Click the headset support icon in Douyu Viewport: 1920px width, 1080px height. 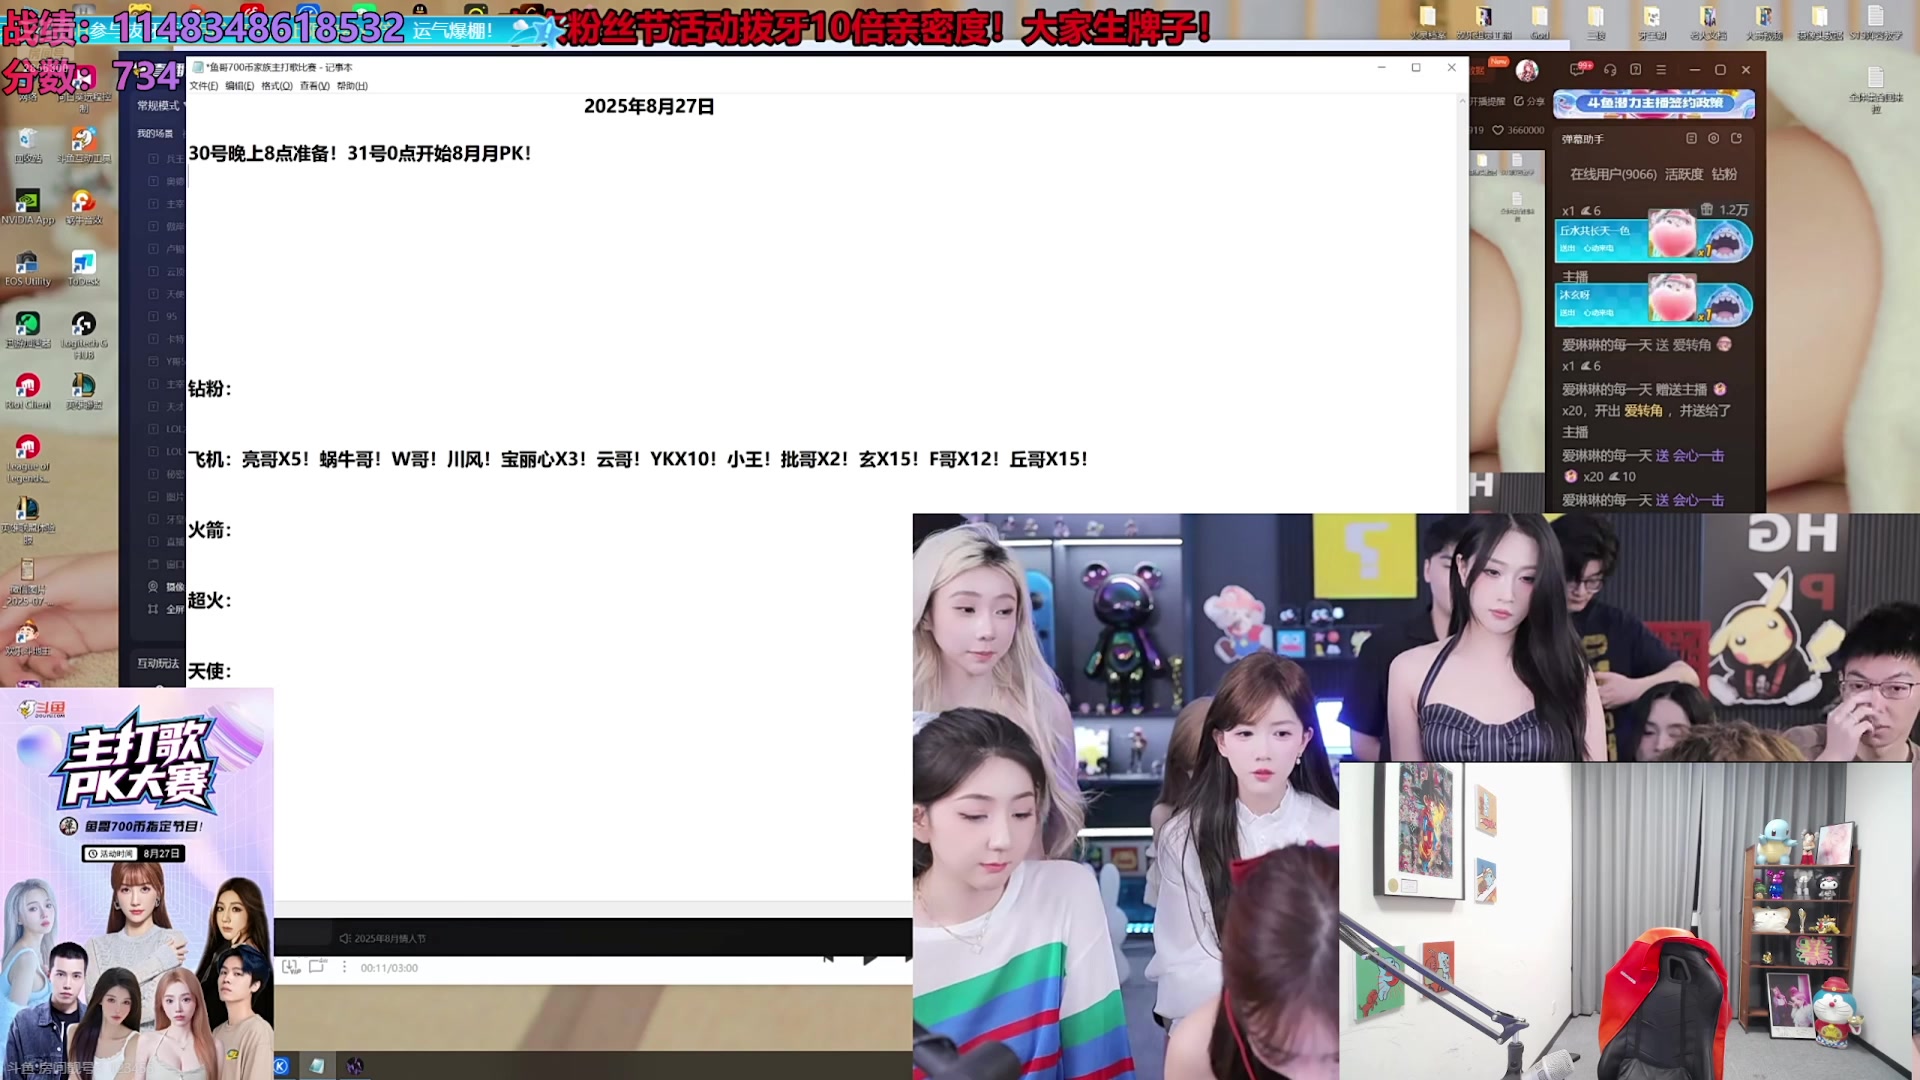(1610, 70)
